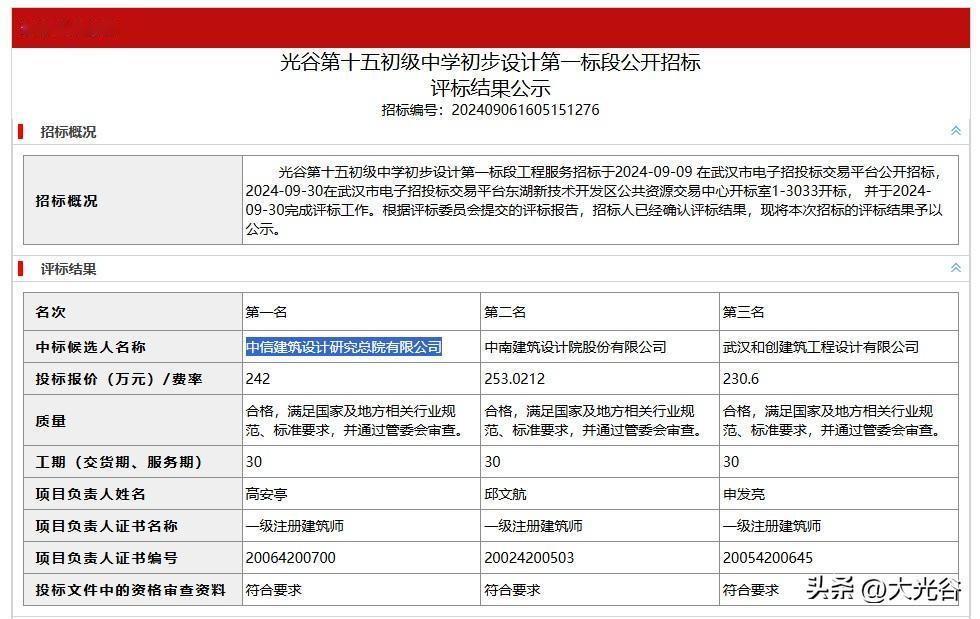Click the 投标文件中的资格审查资料 row label

(131, 590)
